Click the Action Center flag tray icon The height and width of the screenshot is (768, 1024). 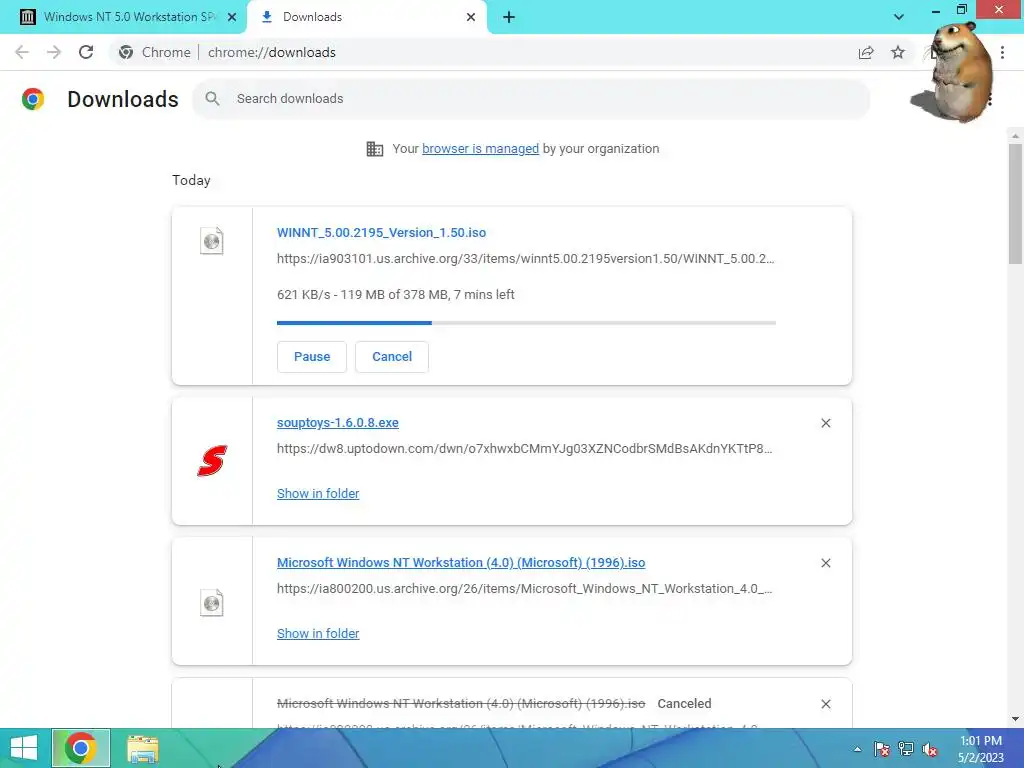coord(882,749)
